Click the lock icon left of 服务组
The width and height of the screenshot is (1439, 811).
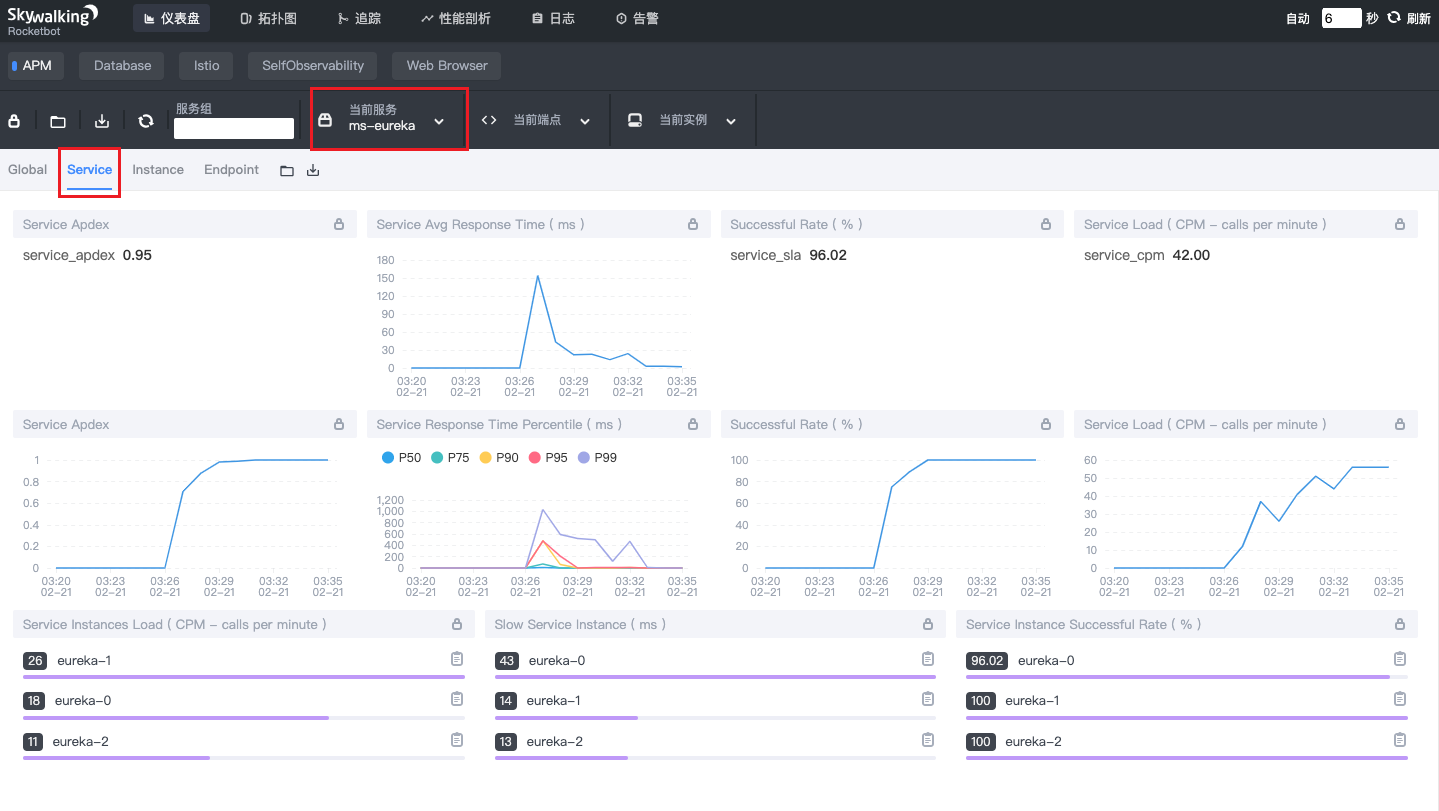(x=14, y=121)
